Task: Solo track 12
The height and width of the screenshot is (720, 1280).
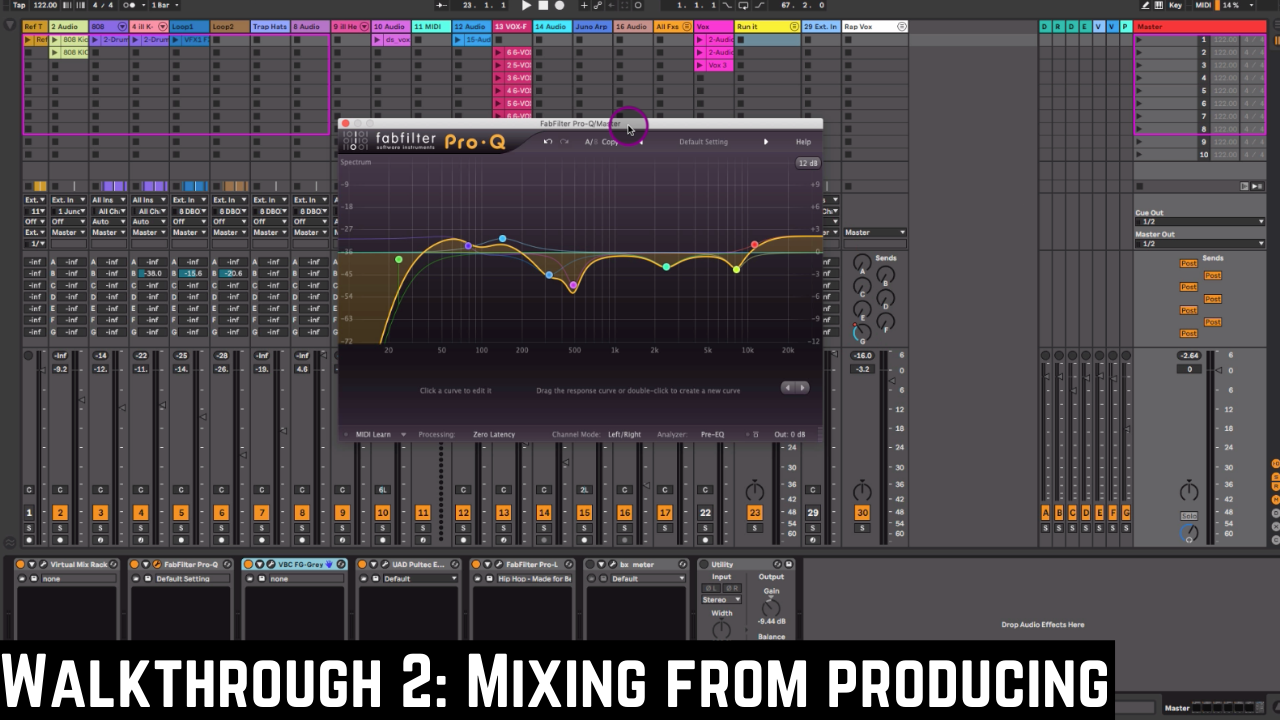Action: (x=463, y=528)
